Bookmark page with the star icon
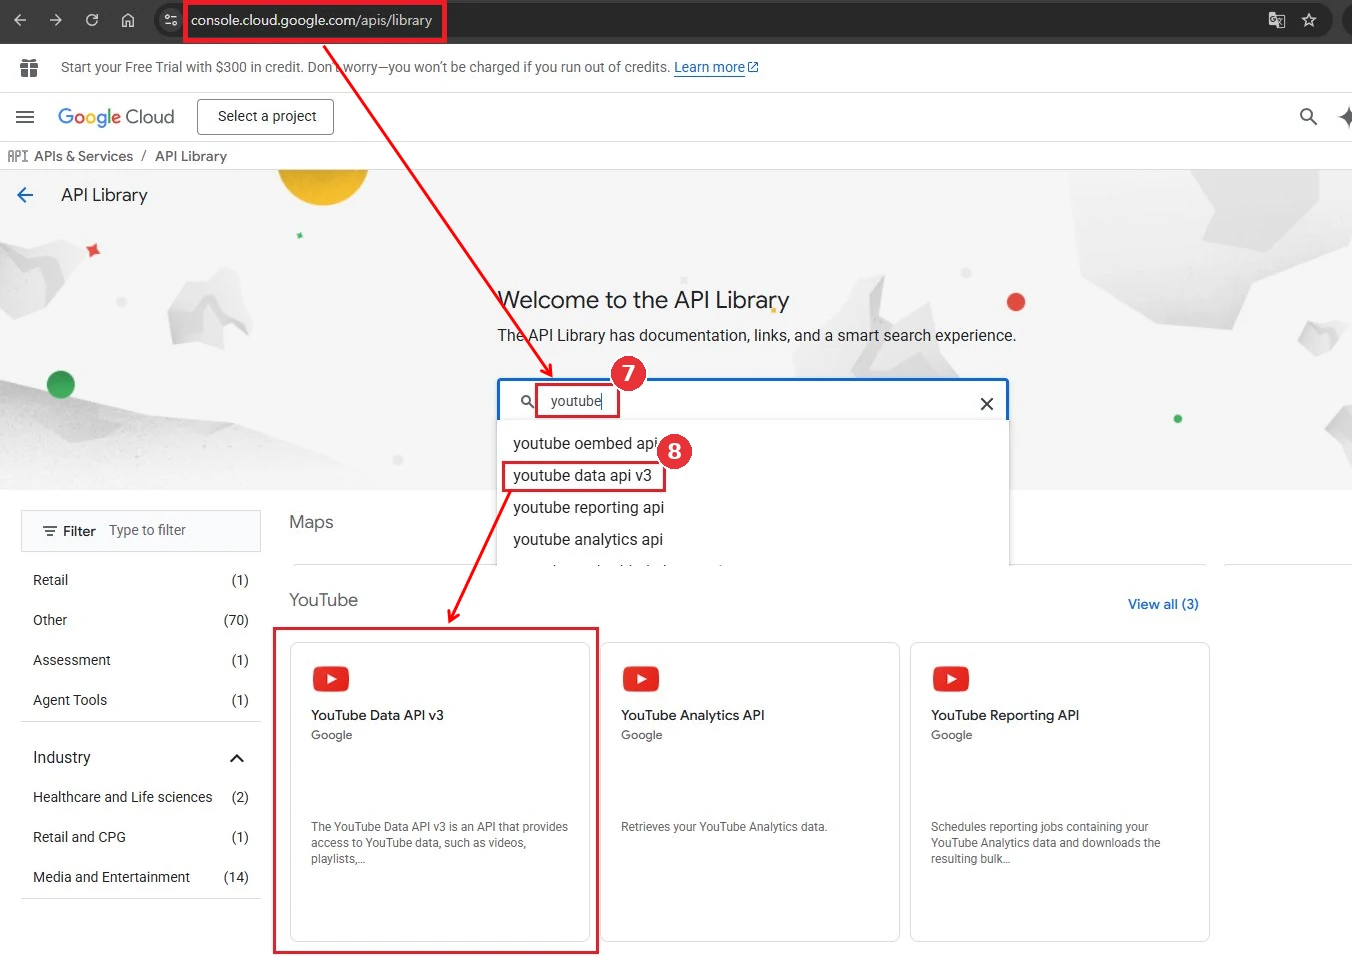The image size is (1352, 957). click(1309, 20)
